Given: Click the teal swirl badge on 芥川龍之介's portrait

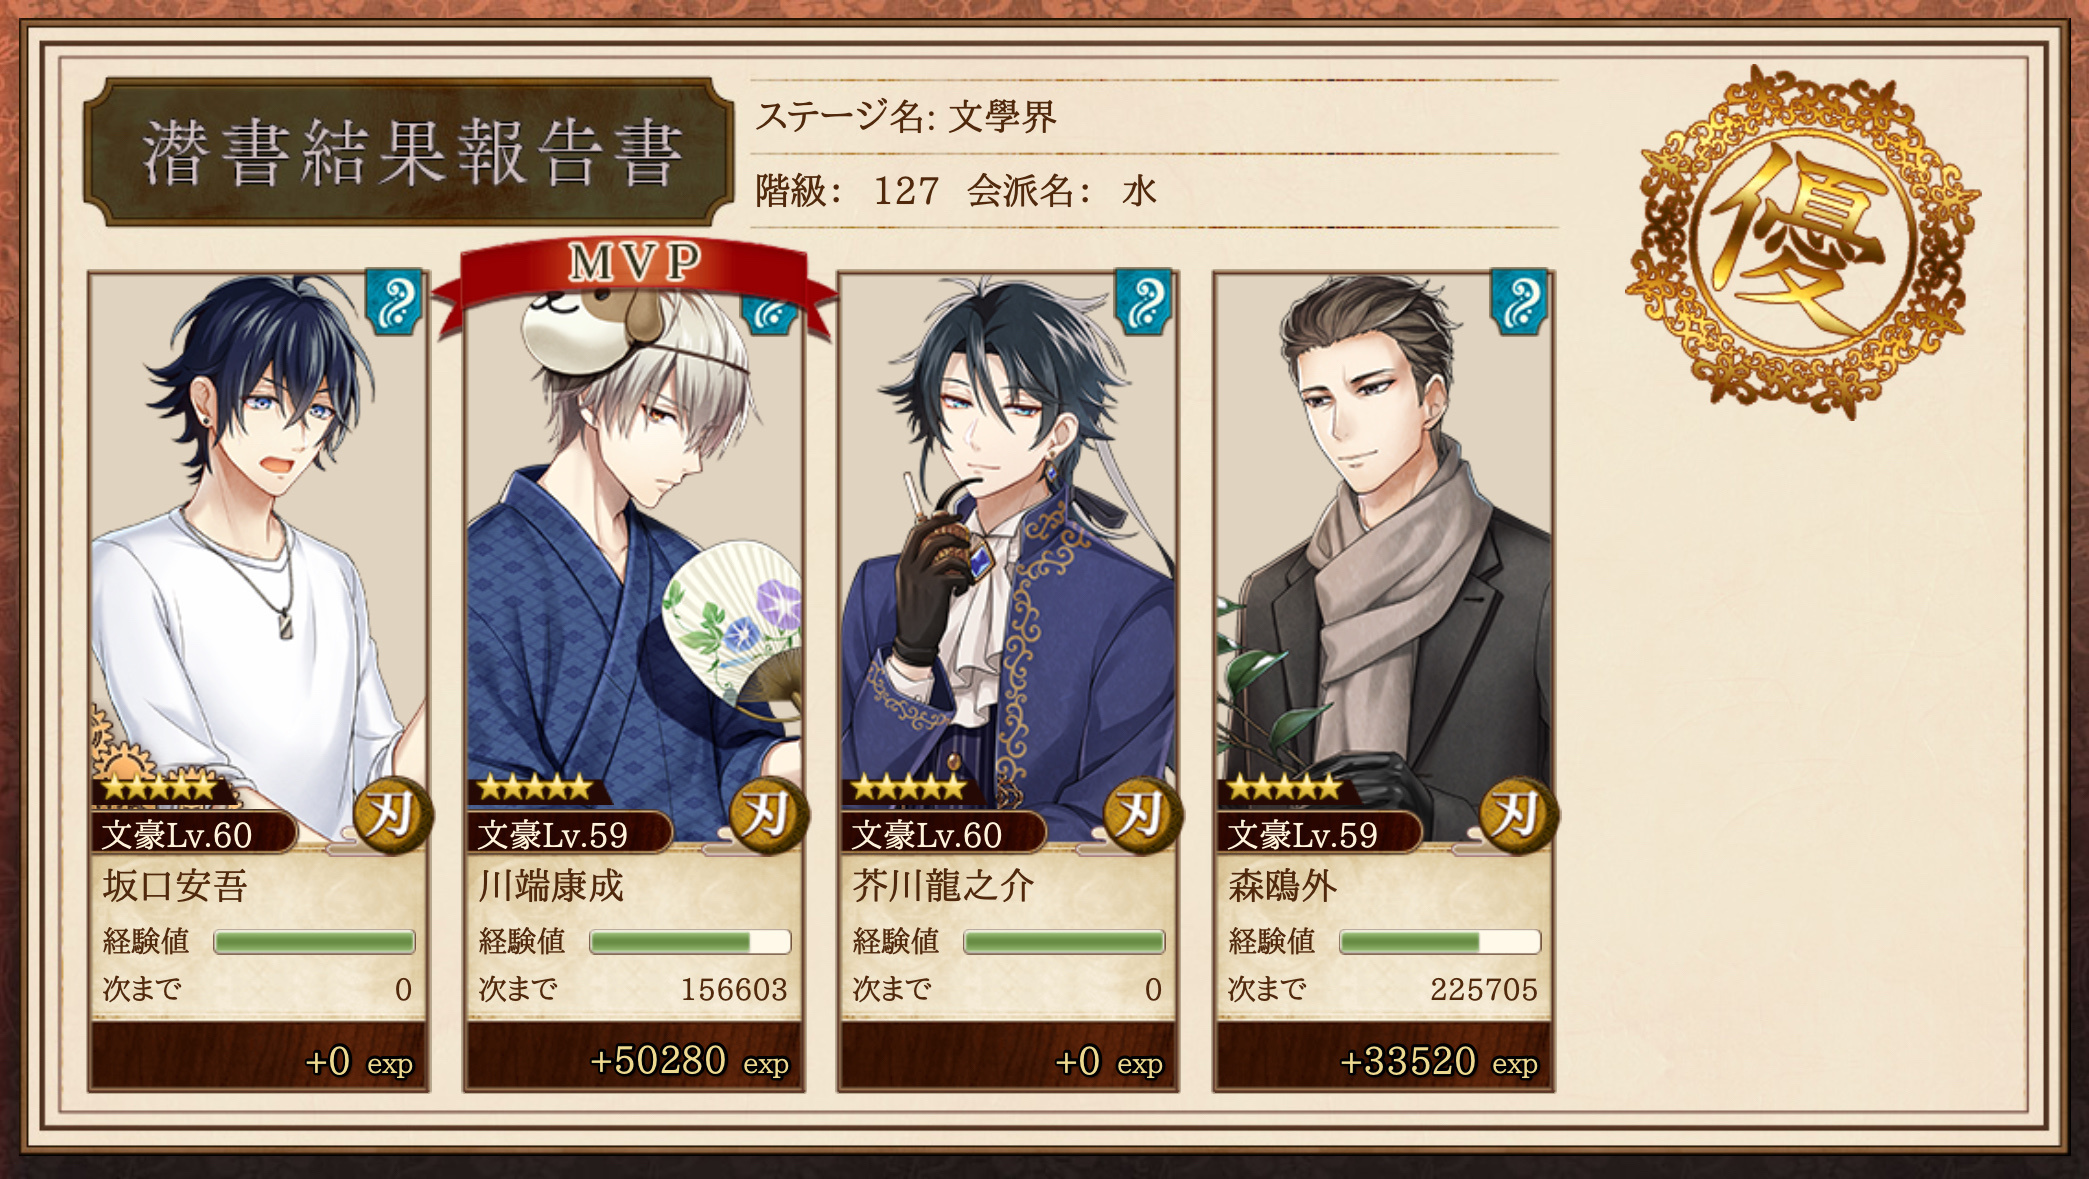Looking at the screenshot, I should (x=1144, y=300).
